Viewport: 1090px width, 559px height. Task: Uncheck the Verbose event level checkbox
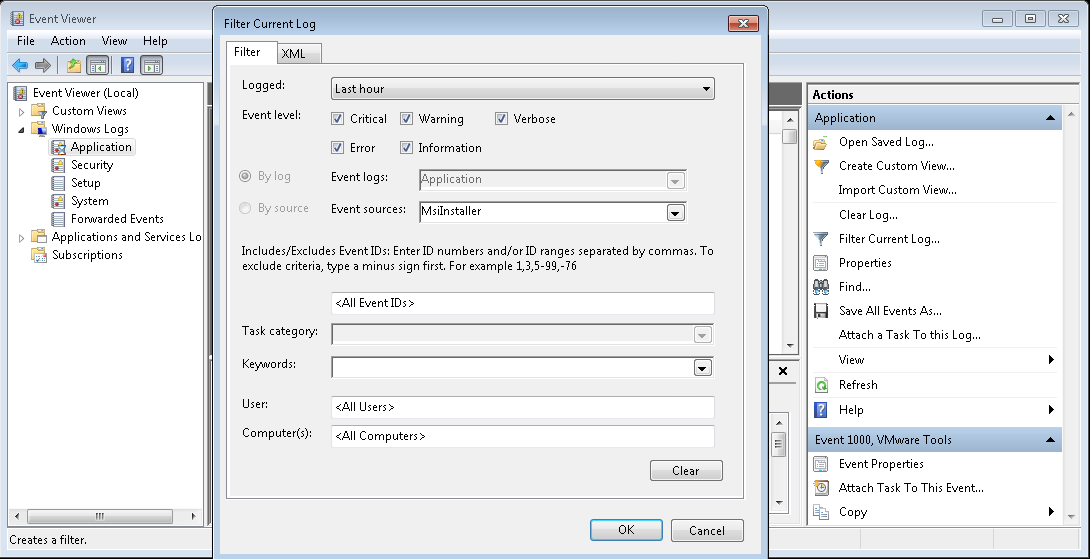click(x=501, y=119)
